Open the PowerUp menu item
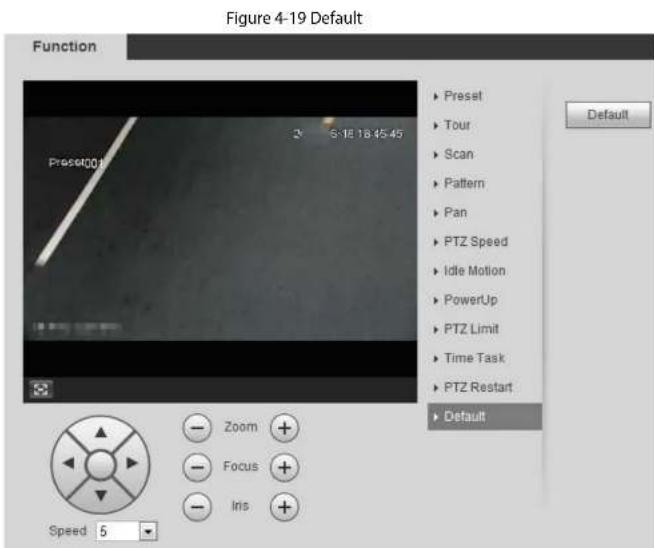 (470, 300)
